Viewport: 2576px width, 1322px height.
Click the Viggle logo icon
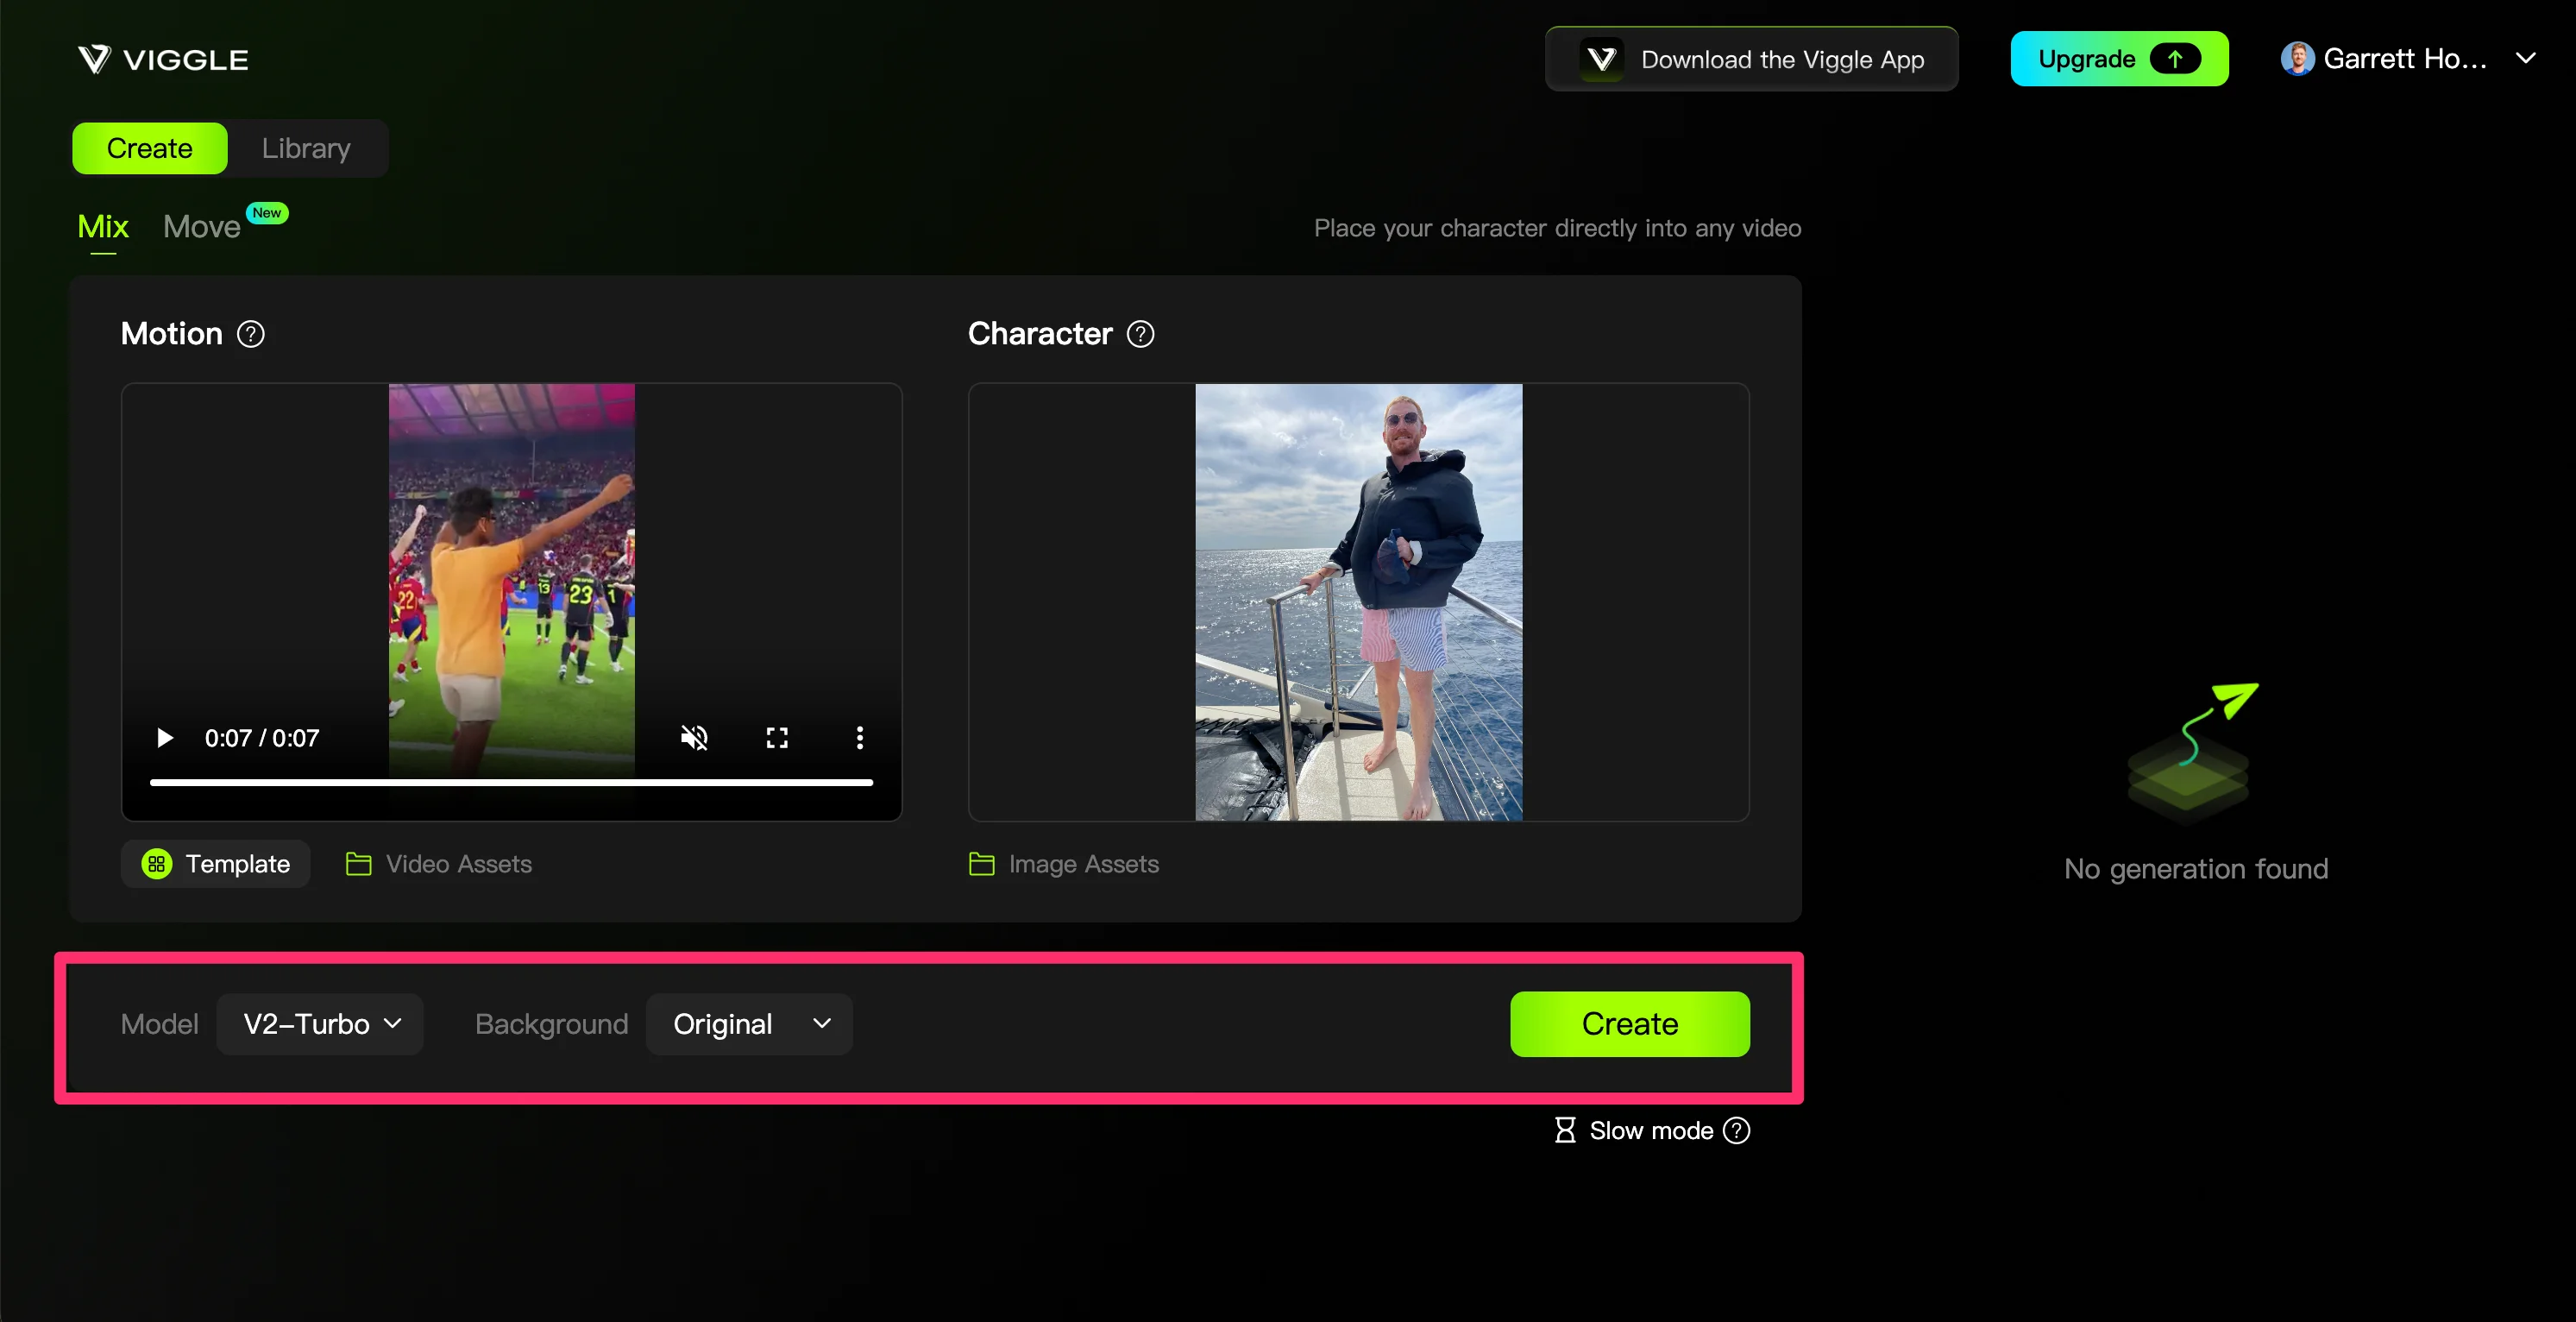coord(95,59)
